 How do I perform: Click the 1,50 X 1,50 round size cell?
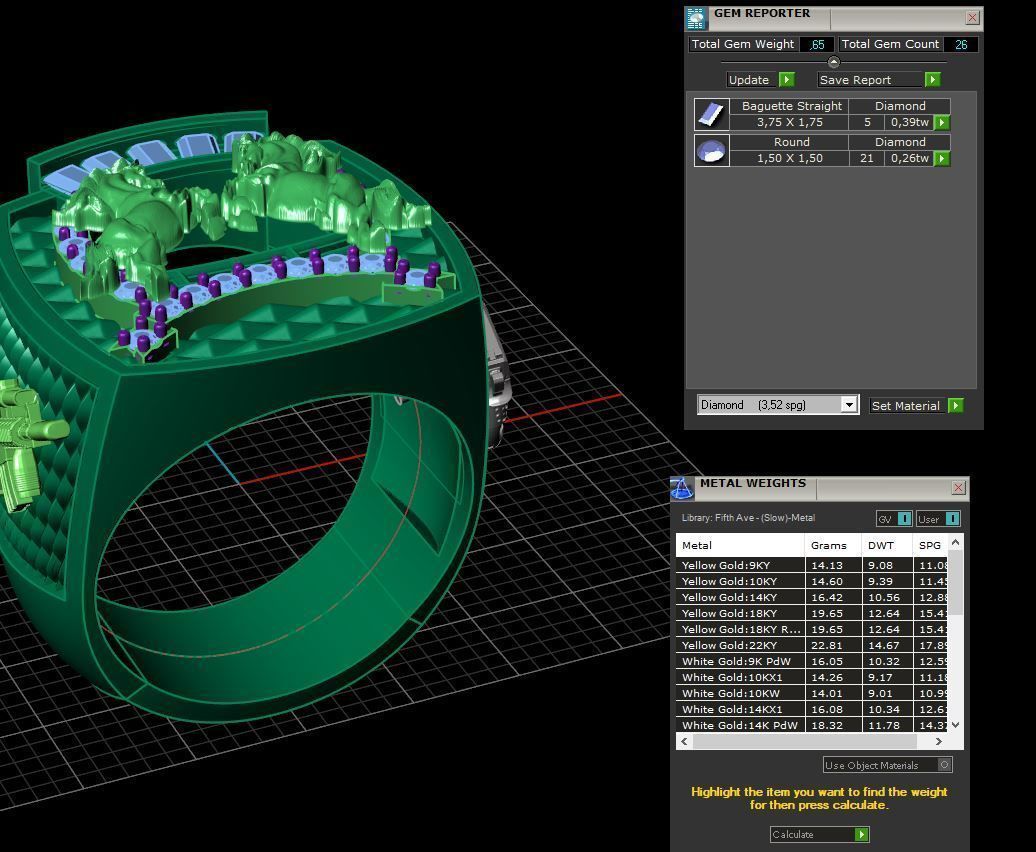tap(790, 159)
